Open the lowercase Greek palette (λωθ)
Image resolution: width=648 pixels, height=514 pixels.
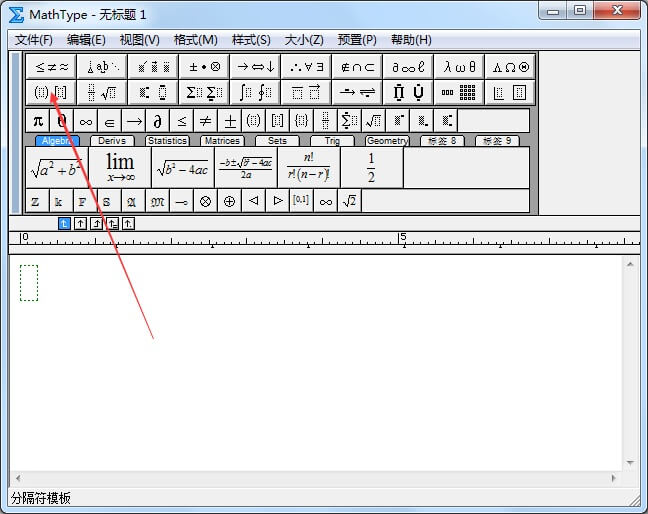460,67
